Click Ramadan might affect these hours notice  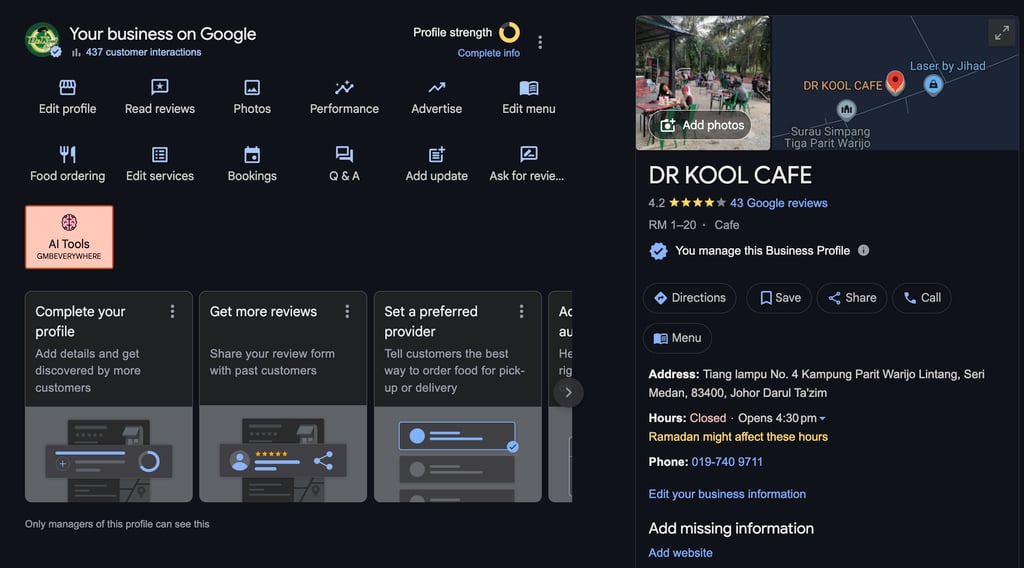(738, 437)
